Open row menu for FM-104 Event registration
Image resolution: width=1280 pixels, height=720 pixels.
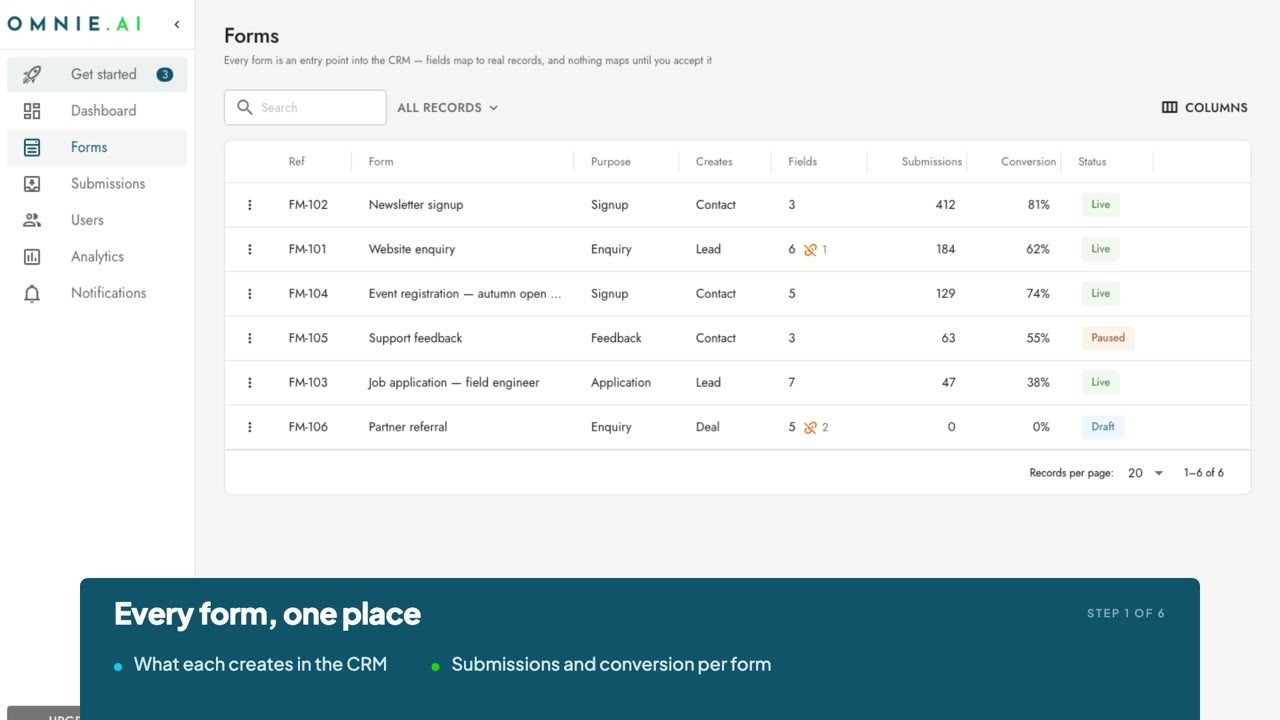[x=250, y=294]
